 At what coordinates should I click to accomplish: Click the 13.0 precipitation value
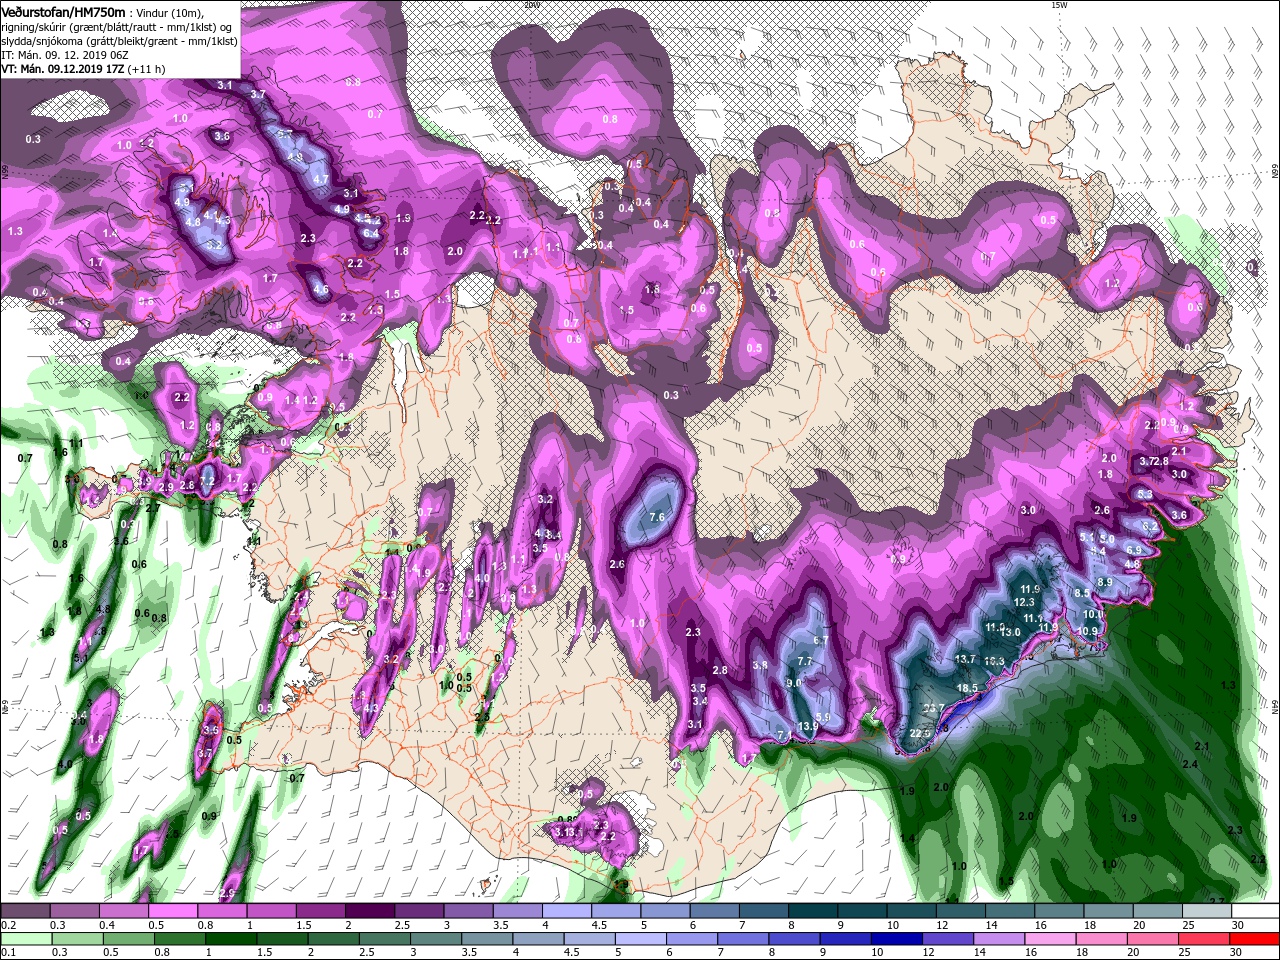point(1010,632)
